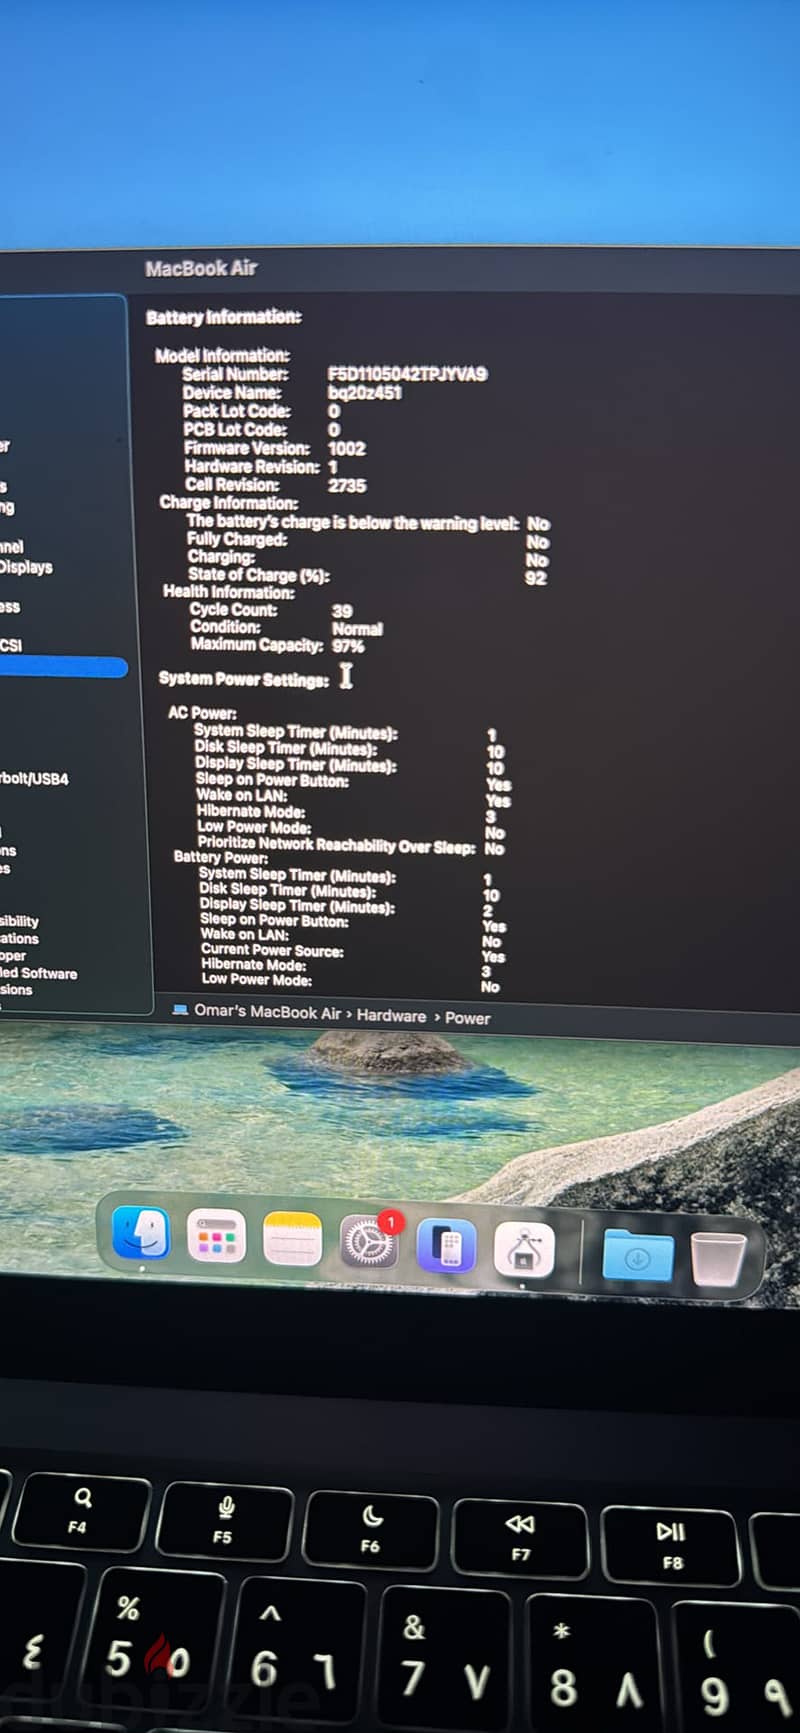
Task: Open the Downloads folder stack in Dock
Action: tap(638, 1256)
